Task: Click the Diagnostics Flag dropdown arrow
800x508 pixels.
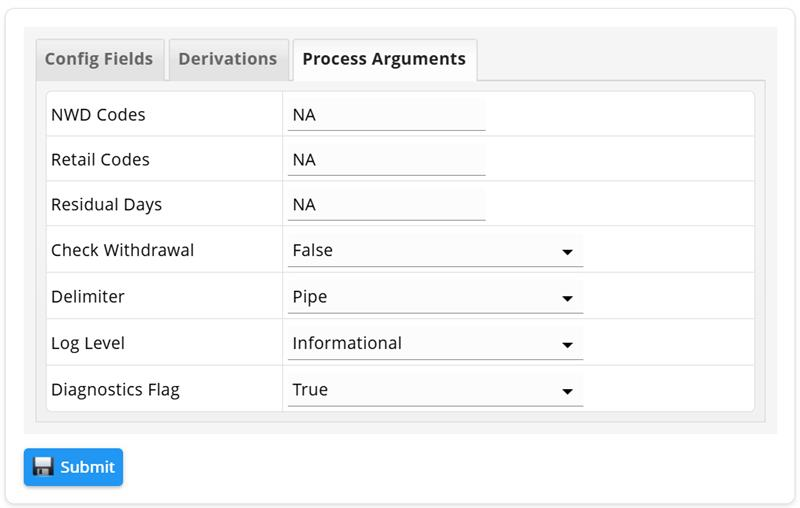Action: pos(567,392)
